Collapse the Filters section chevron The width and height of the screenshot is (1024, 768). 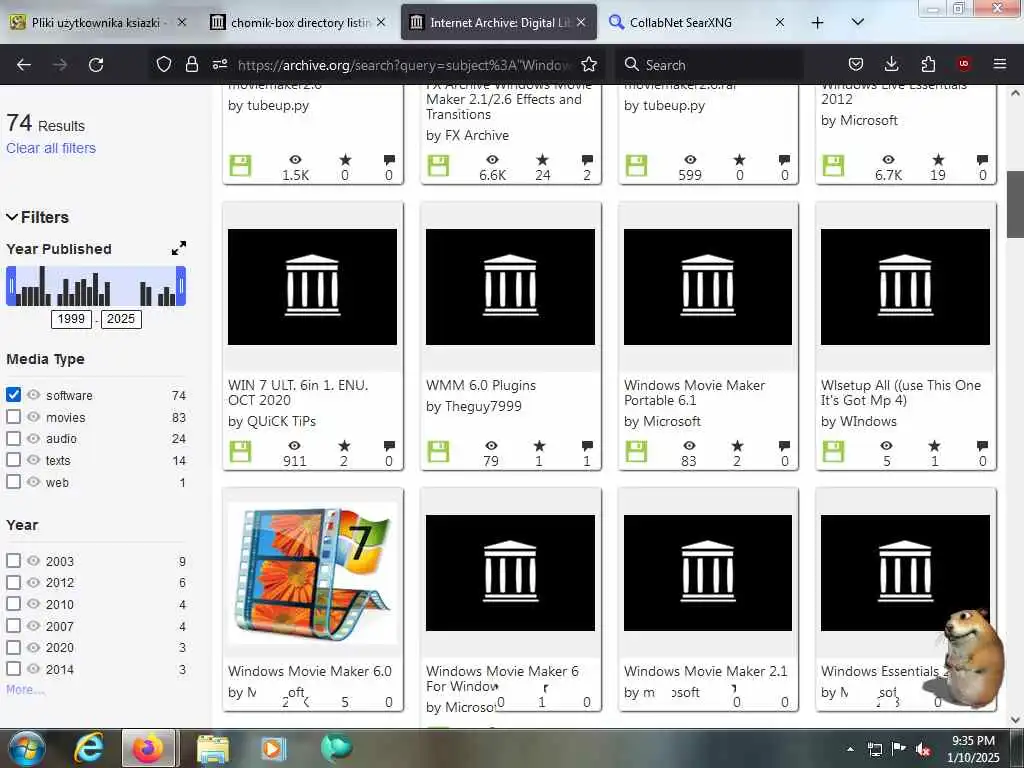click(12, 217)
